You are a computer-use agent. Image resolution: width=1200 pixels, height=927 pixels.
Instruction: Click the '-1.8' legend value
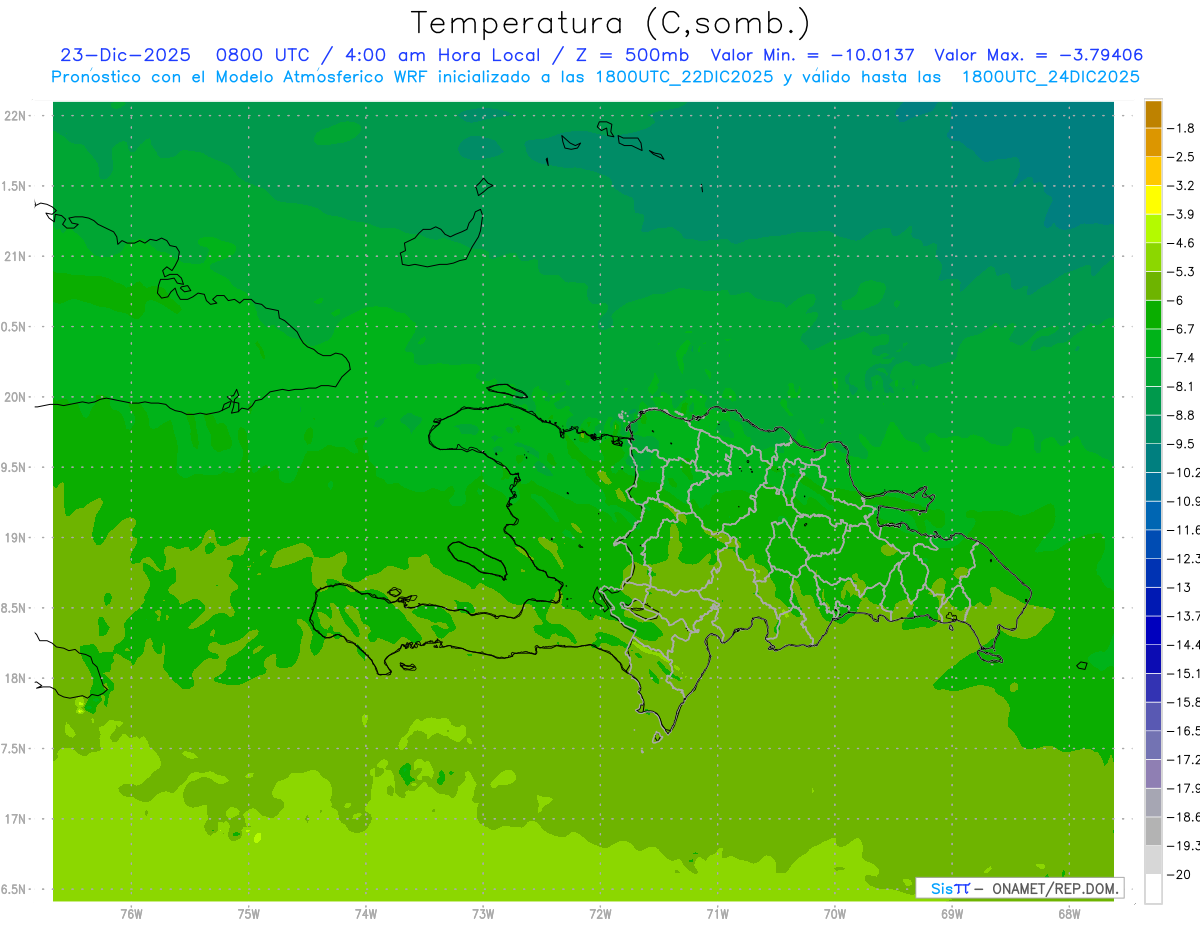pos(1183,128)
